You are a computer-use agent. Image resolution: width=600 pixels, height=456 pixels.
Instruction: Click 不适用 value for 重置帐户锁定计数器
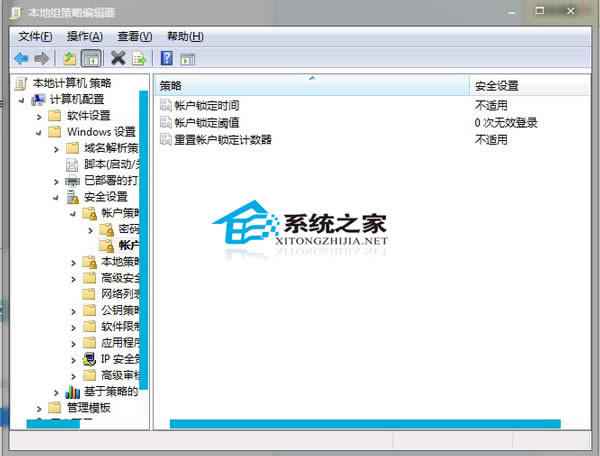(x=491, y=140)
